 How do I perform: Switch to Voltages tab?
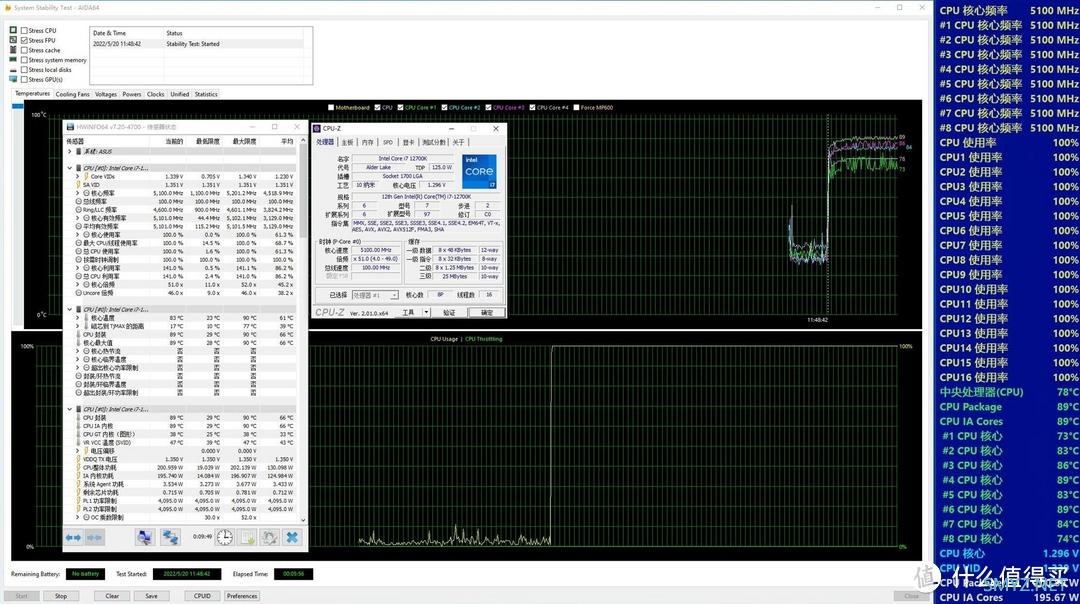click(105, 94)
